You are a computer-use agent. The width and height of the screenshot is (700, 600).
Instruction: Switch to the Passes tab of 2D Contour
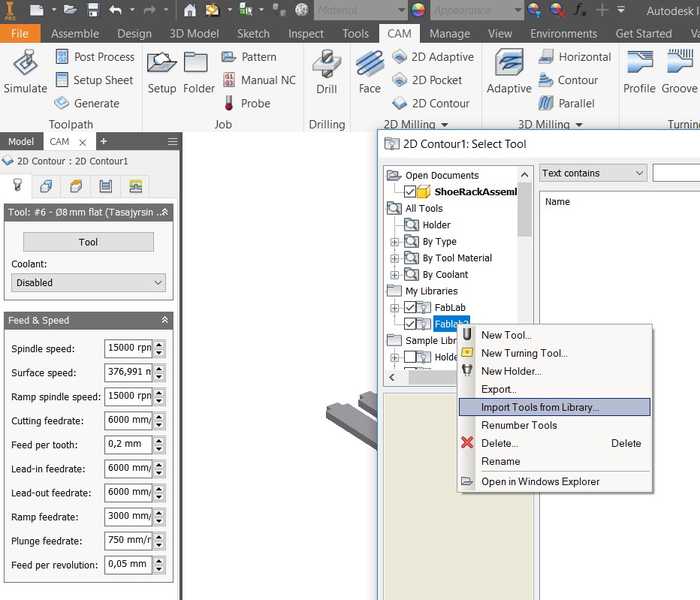tap(106, 185)
